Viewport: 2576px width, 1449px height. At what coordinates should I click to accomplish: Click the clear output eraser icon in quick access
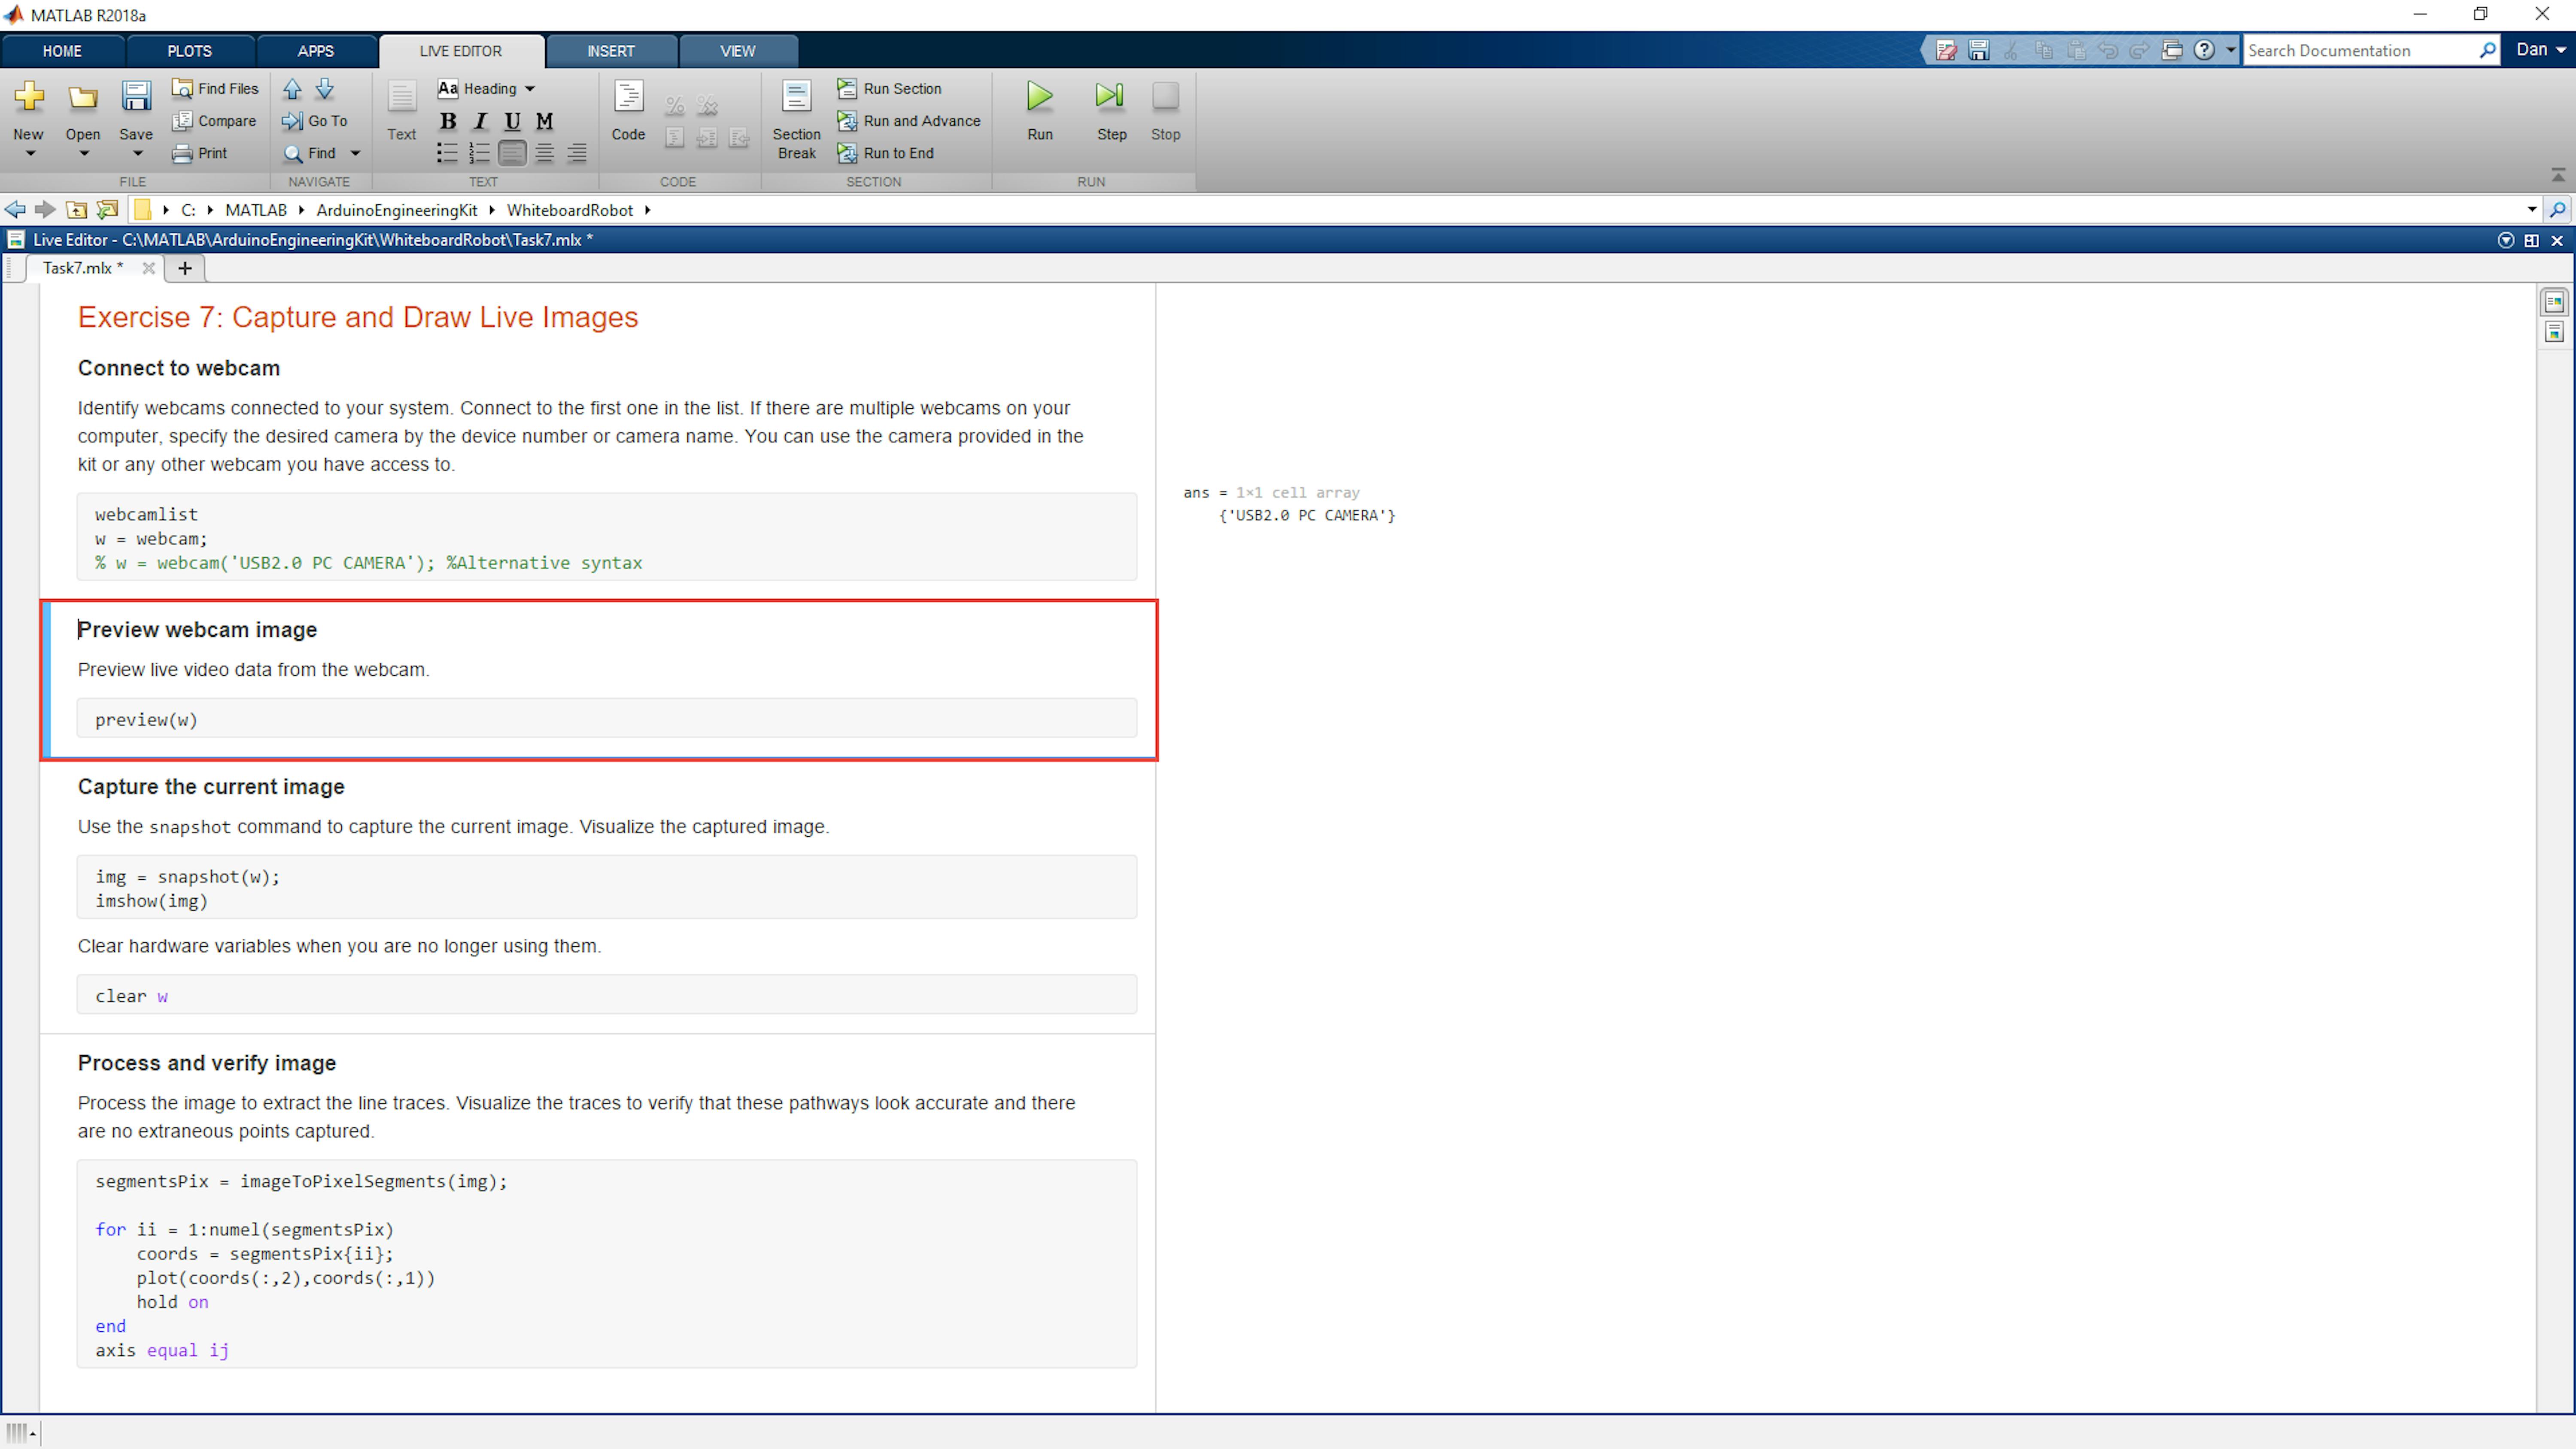(1946, 50)
